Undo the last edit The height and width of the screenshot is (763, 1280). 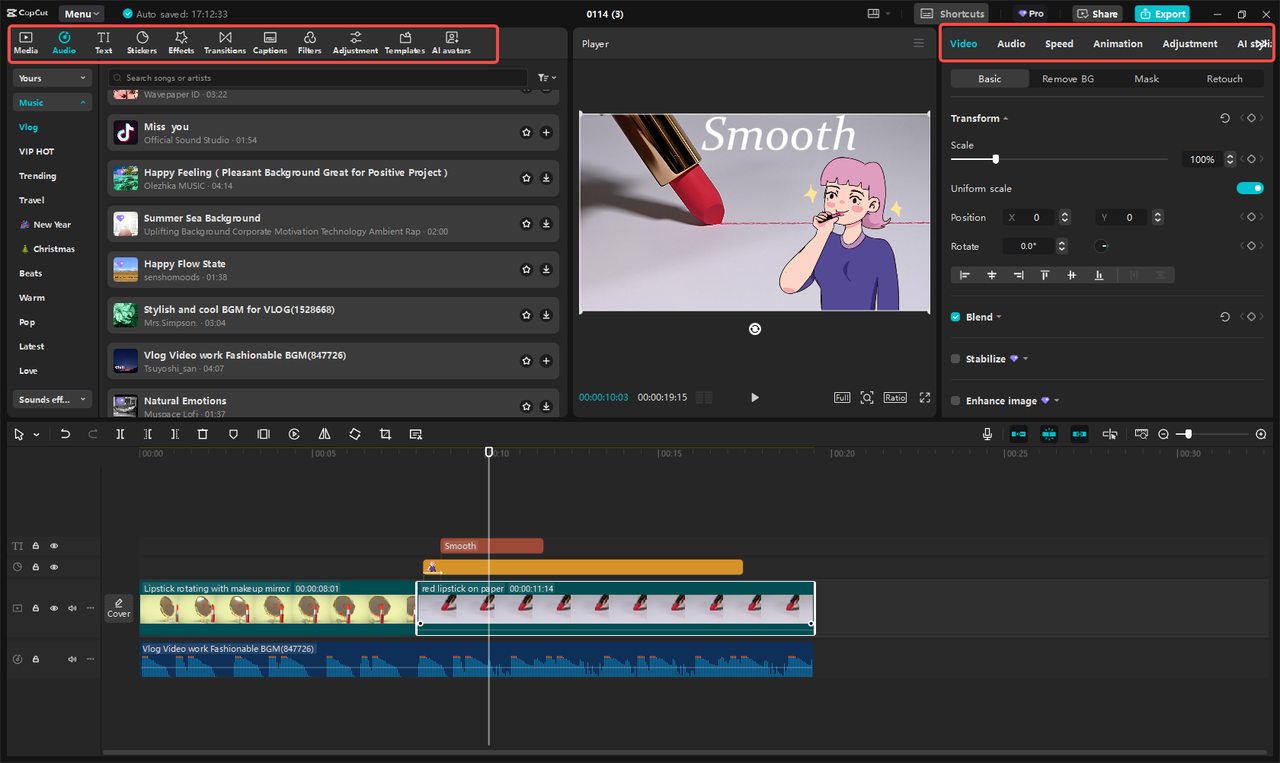click(x=65, y=434)
